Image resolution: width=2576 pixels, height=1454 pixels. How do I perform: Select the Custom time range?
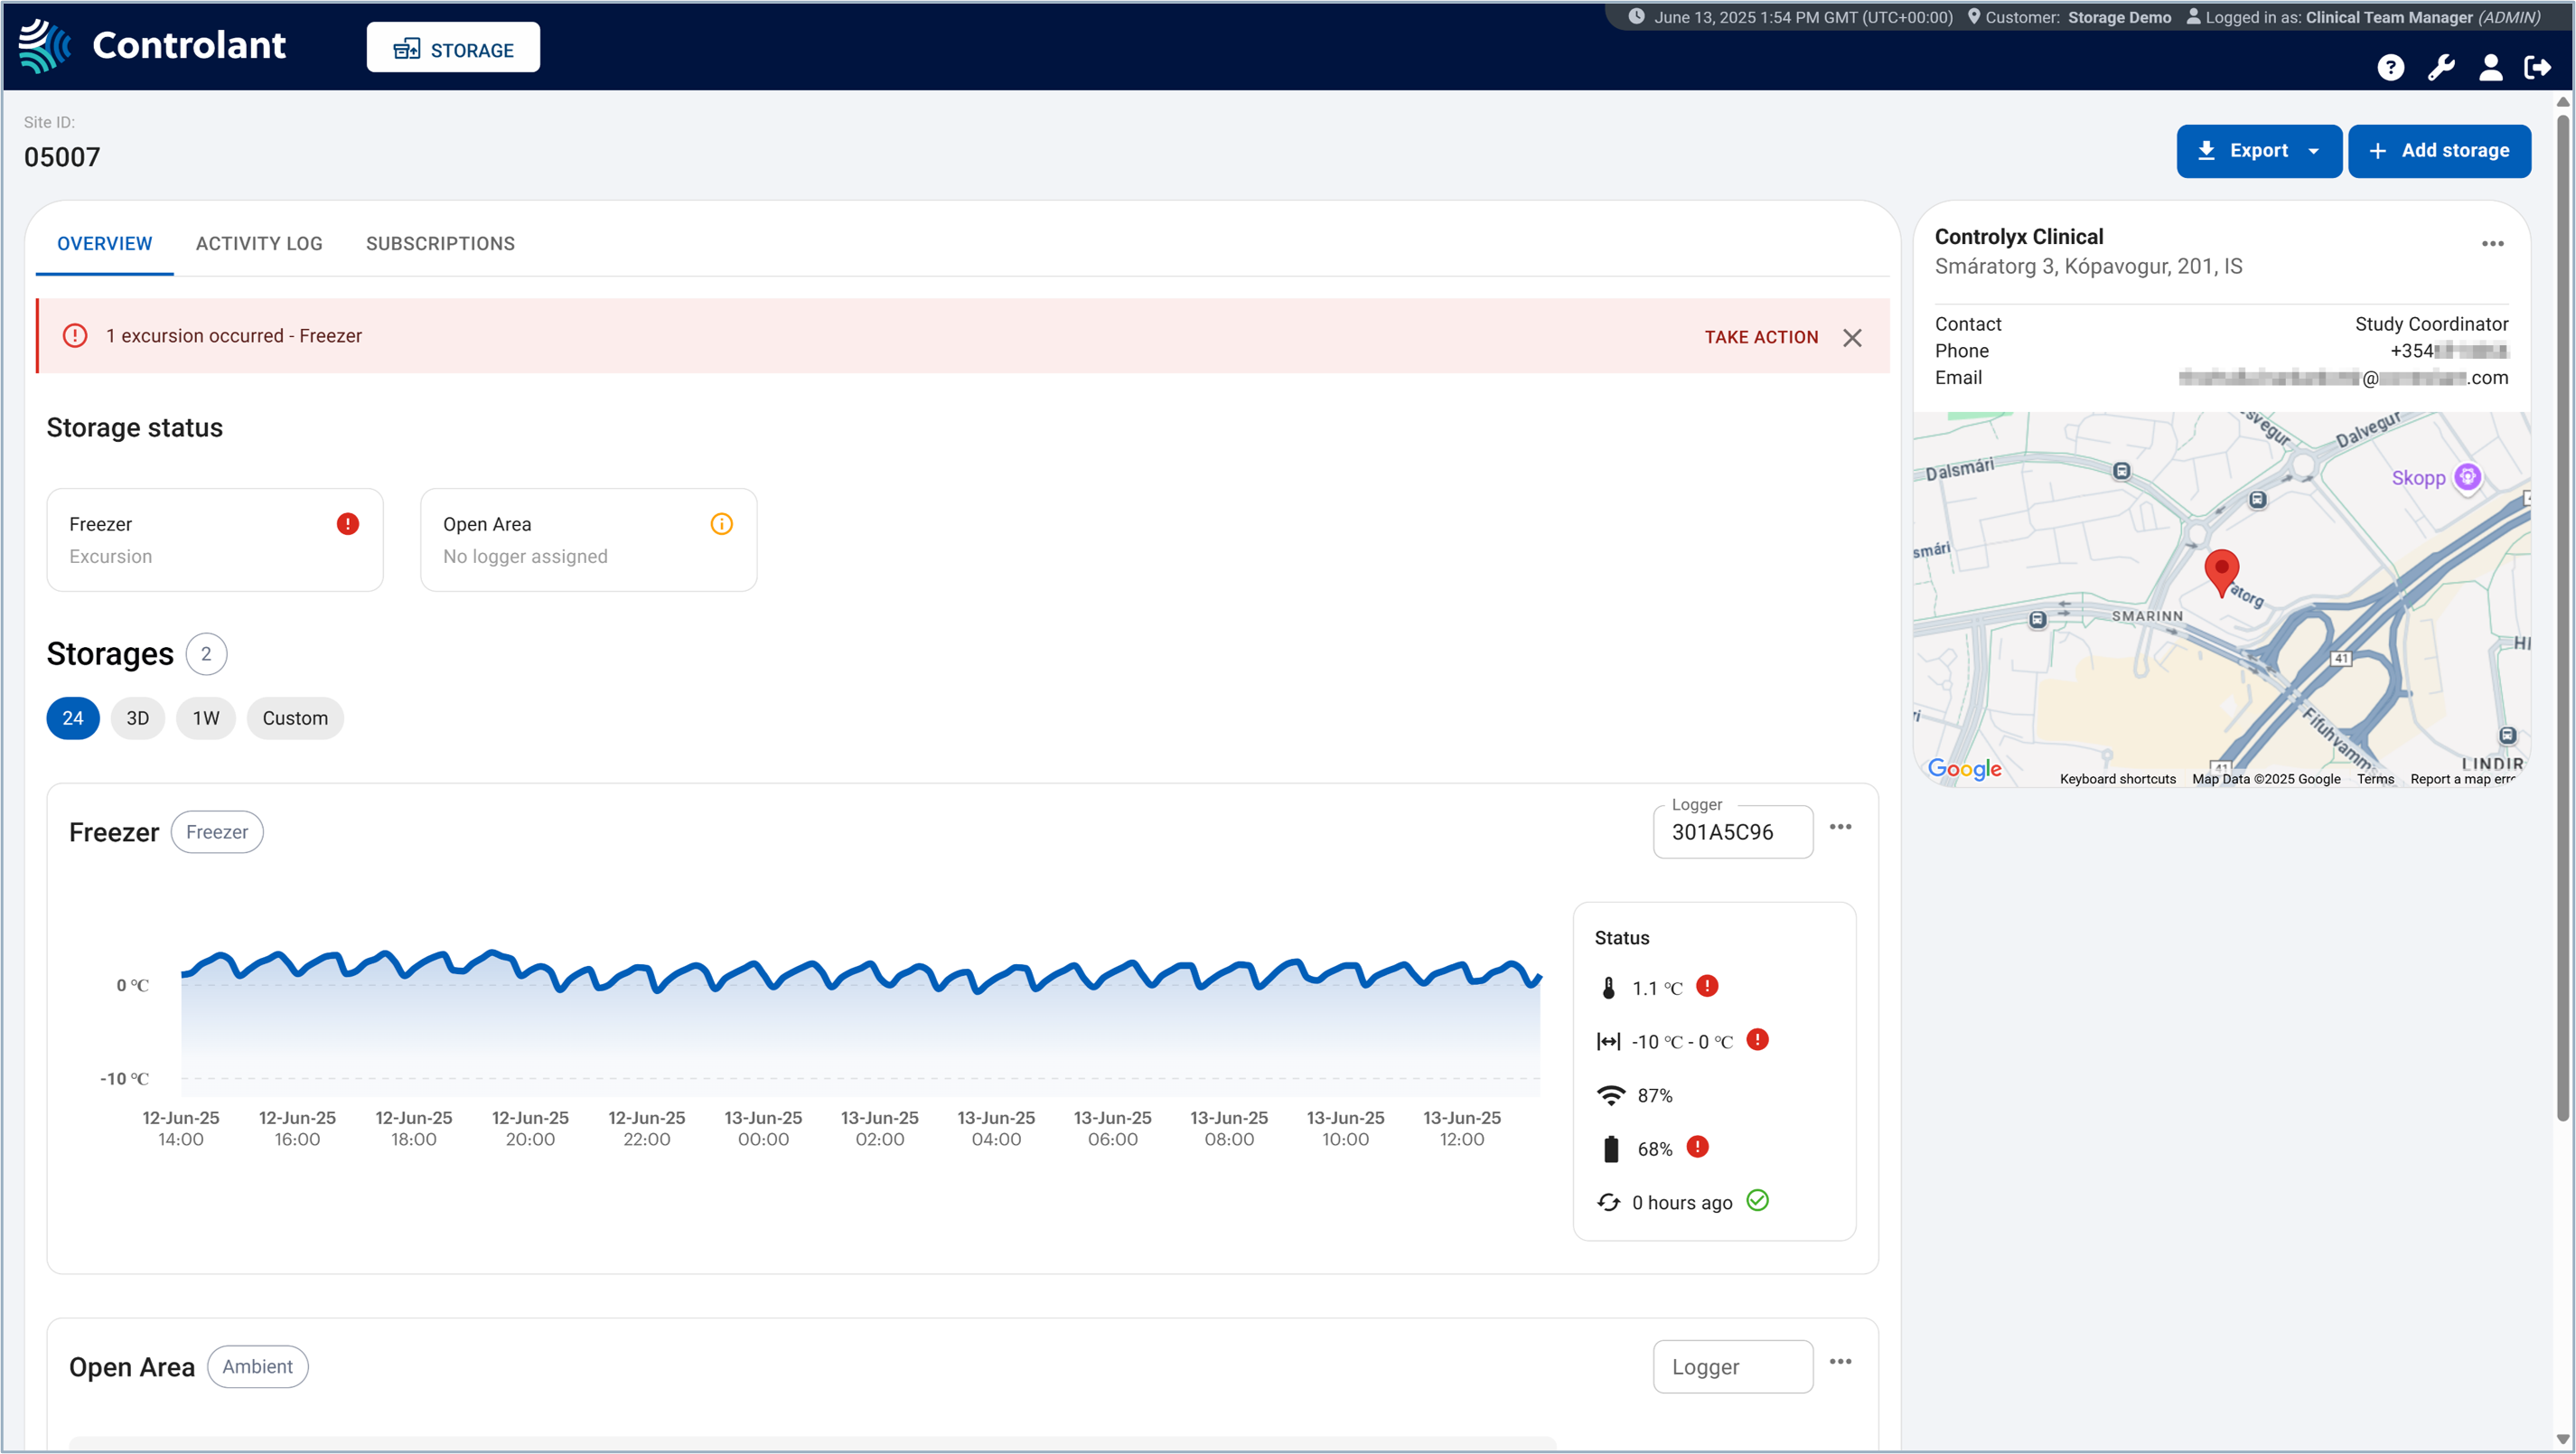coord(295,718)
